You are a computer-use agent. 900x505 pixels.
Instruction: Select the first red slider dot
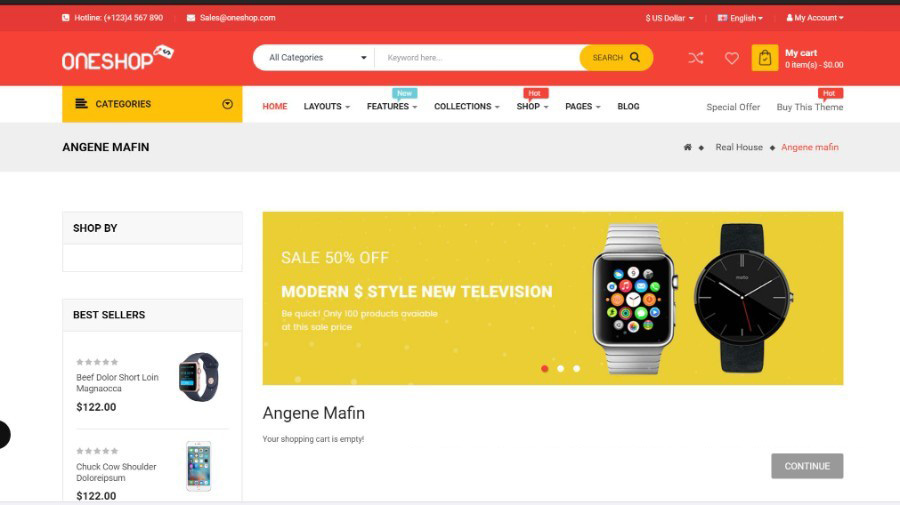(544, 368)
